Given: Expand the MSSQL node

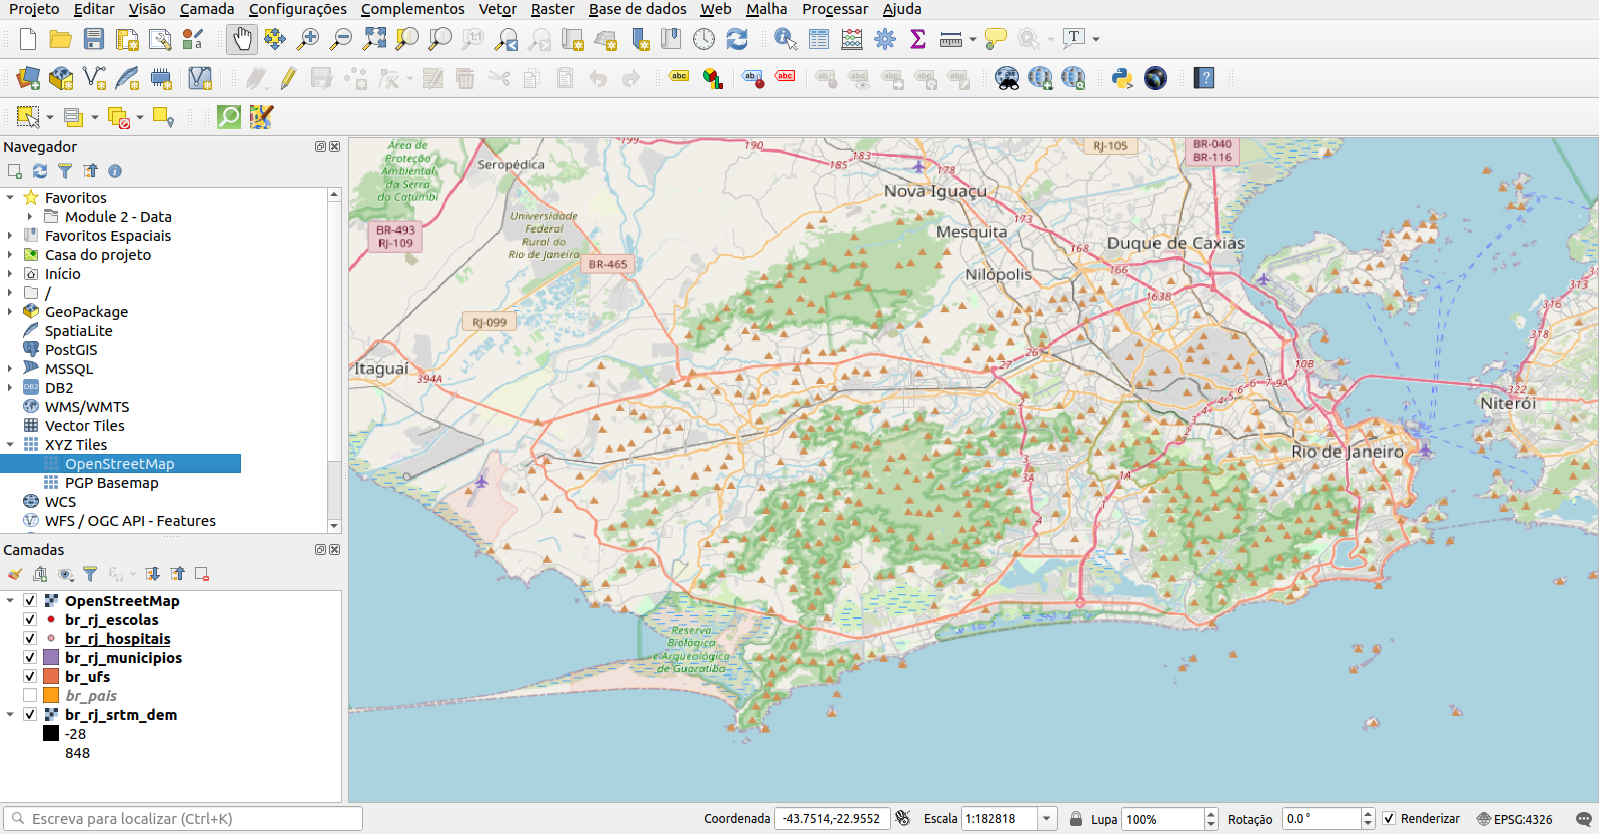Looking at the screenshot, I should 10,369.
